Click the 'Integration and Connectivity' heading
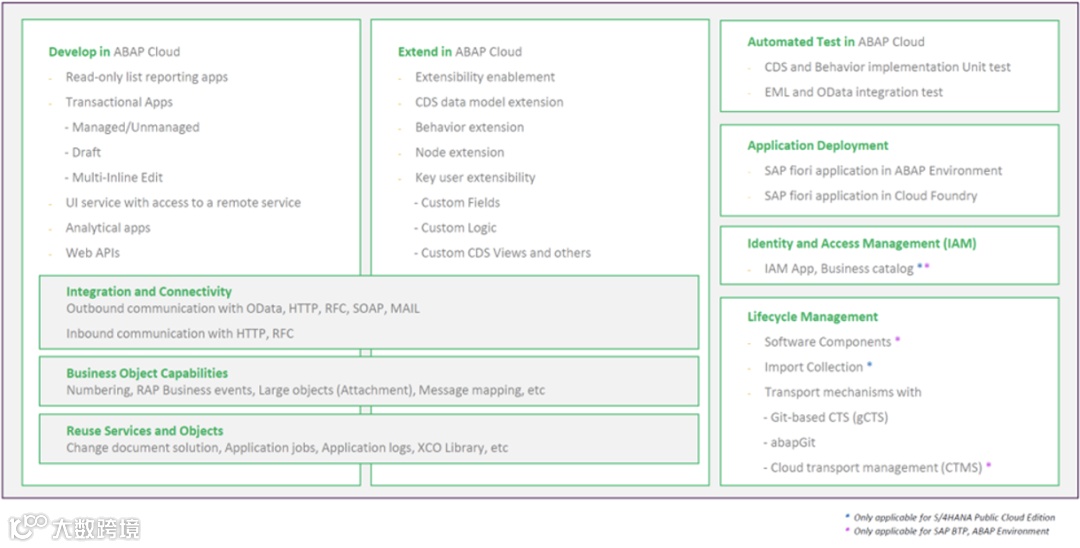 (x=149, y=292)
